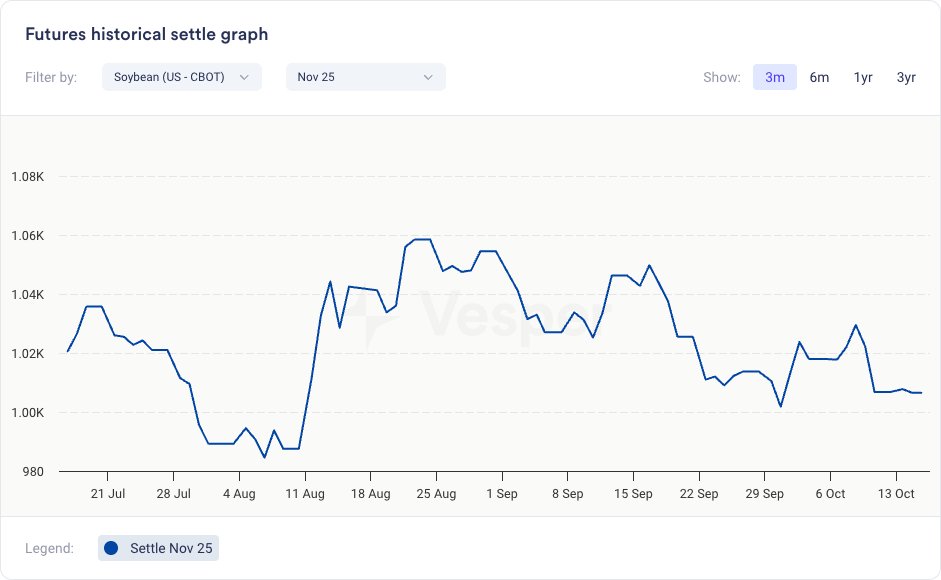
Task: Click the 1.06K y-axis label
Action: tap(27, 236)
